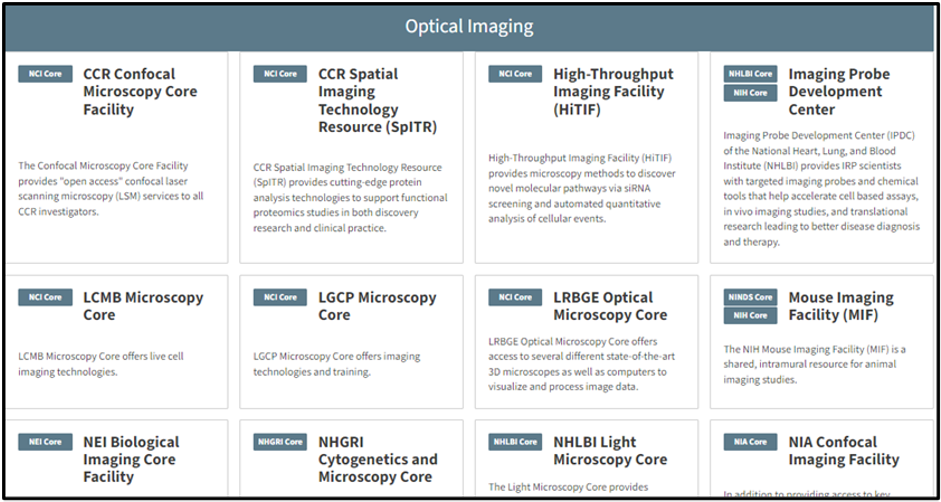Open NEI Biological Imaging Core Facility
The width and height of the screenshot is (941, 502).
point(131,459)
